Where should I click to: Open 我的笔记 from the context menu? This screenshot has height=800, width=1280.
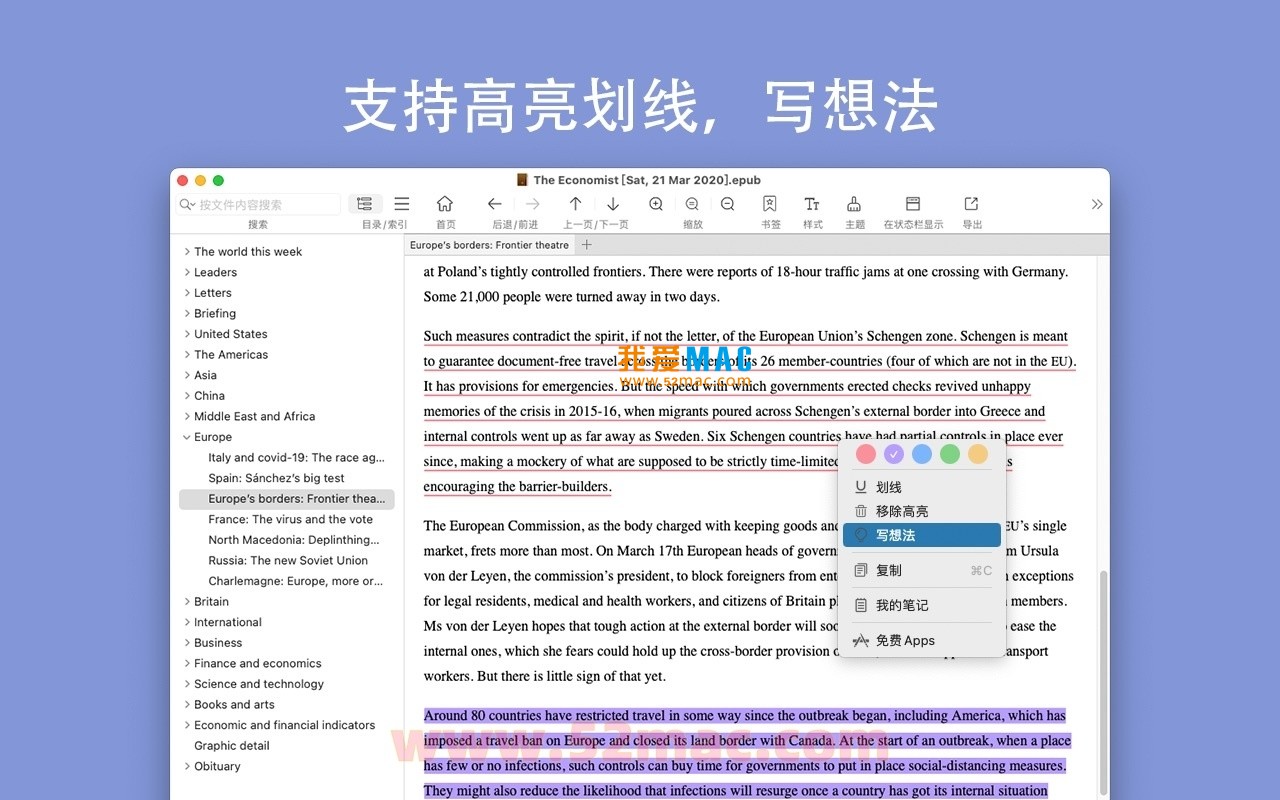click(899, 605)
